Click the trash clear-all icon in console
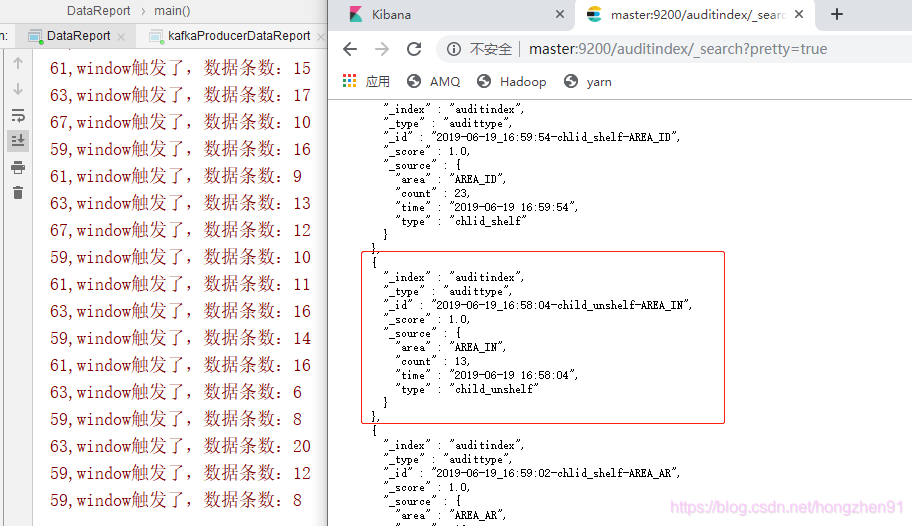 coord(18,193)
